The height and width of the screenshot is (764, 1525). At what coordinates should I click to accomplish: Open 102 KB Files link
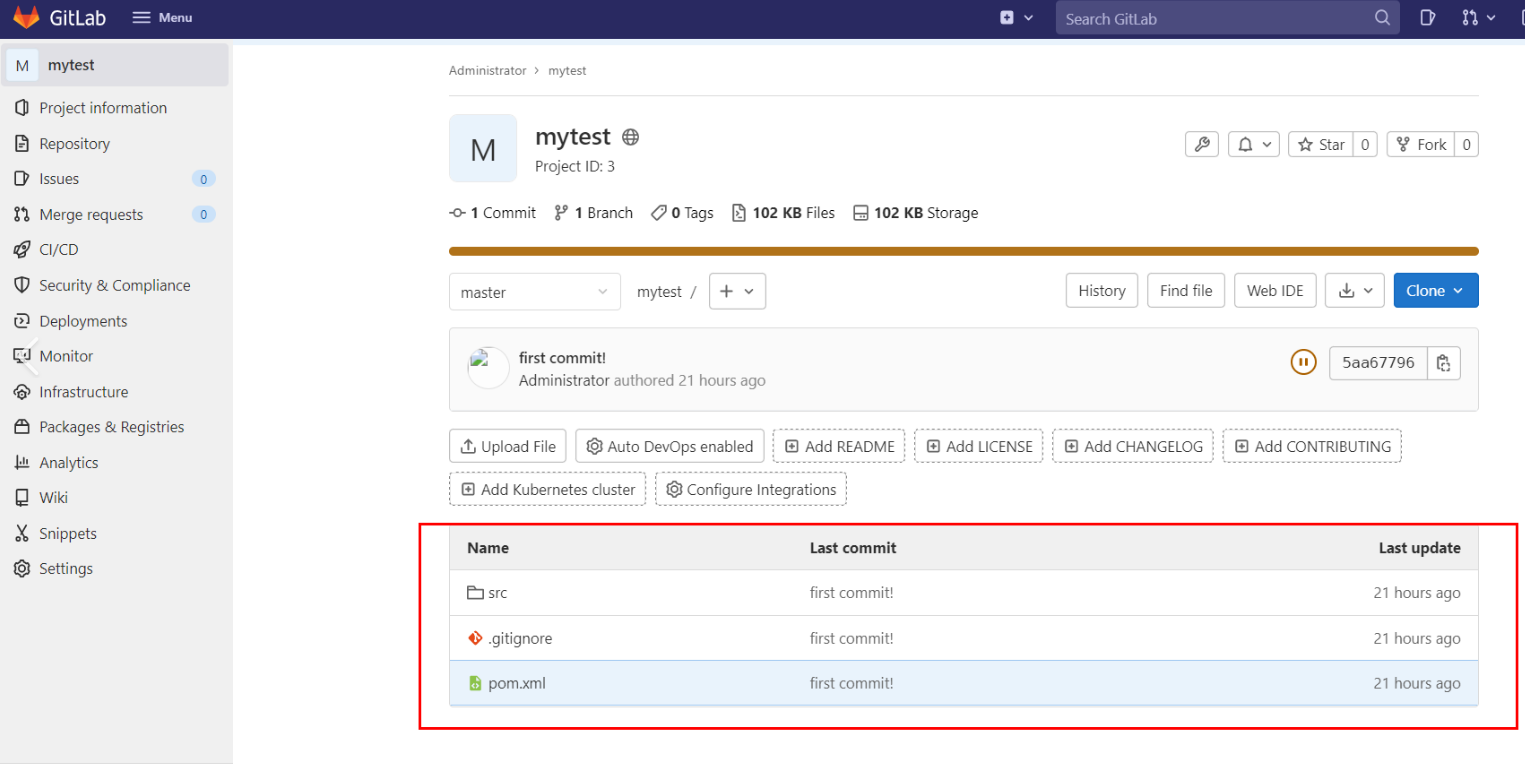(x=783, y=213)
